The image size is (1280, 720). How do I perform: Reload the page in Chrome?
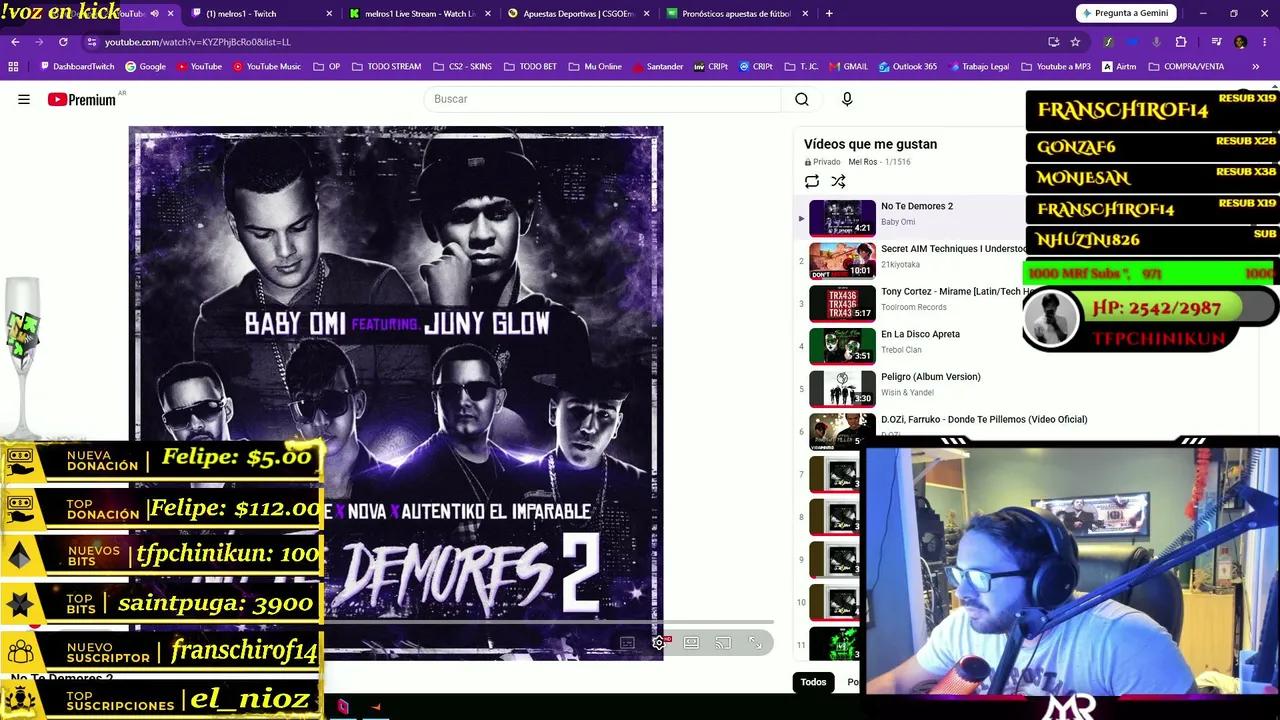pyautogui.click(x=63, y=42)
